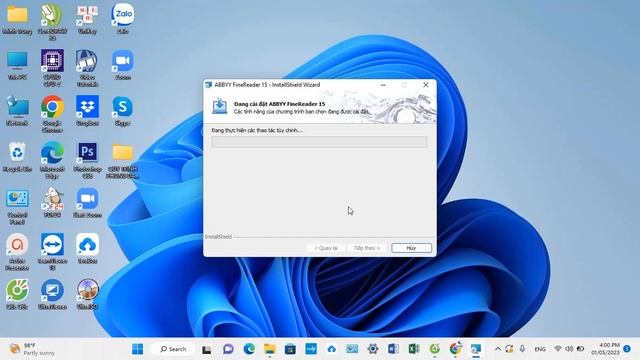The height and width of the screenshot is (360, 640).
Task: Open the UniKey desktop shortcut
Action: tap(87, 19)
